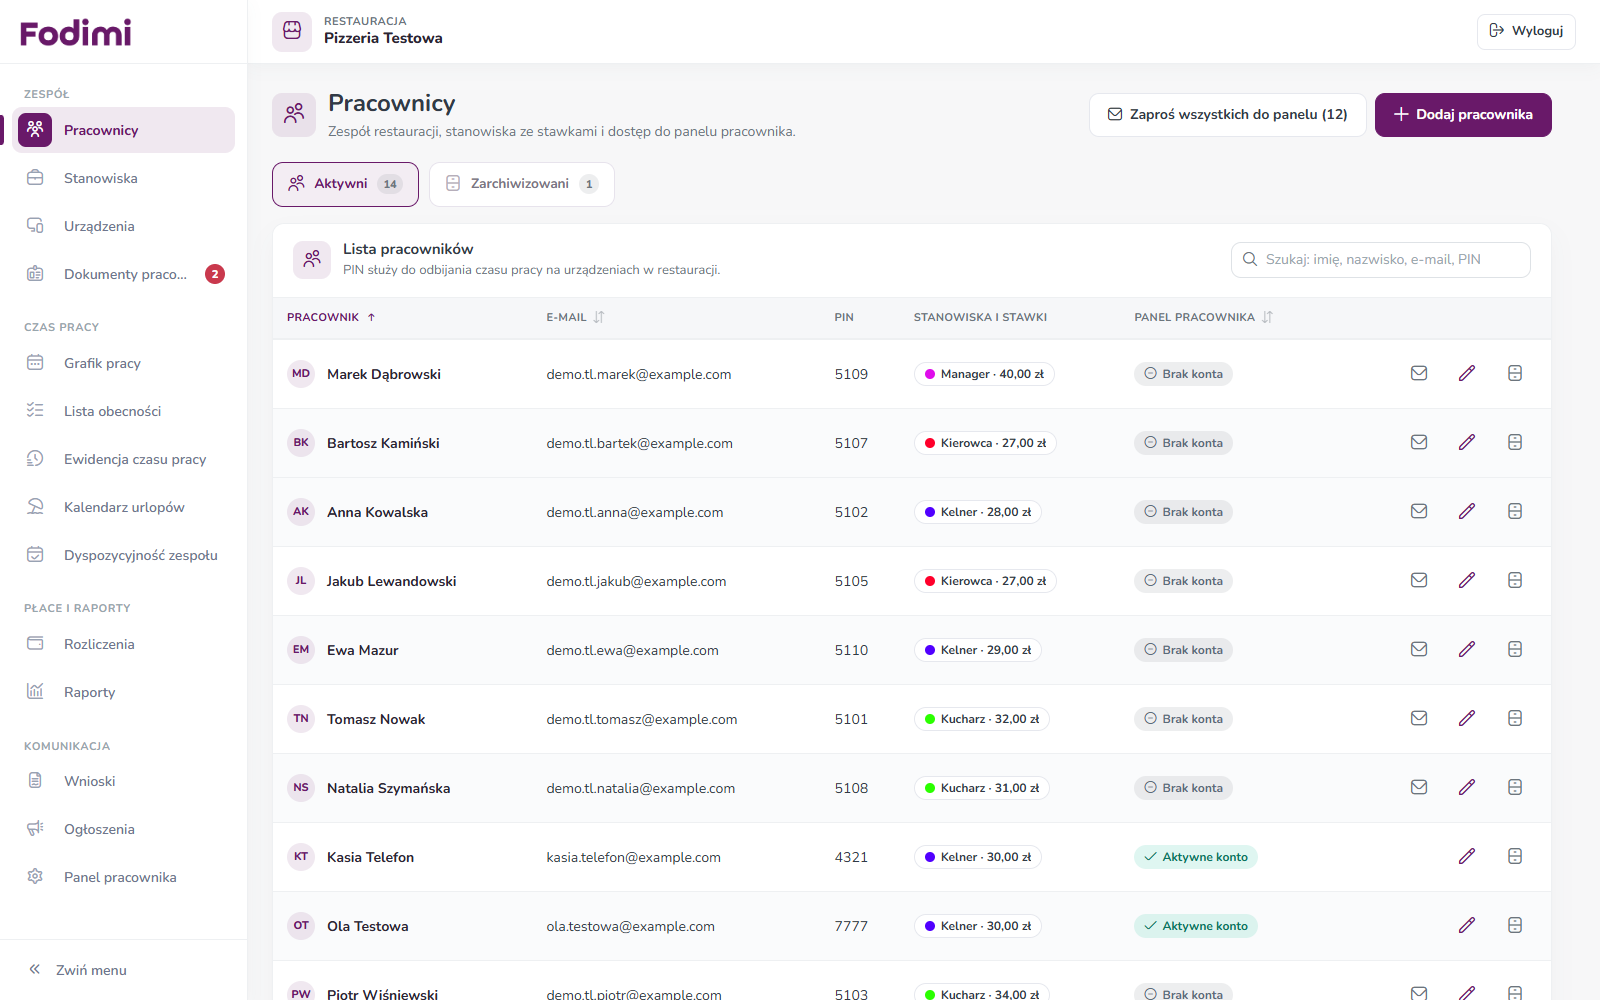
Task: Click the archive icon for Tomasz Nowak
Action: [1515, 718]
